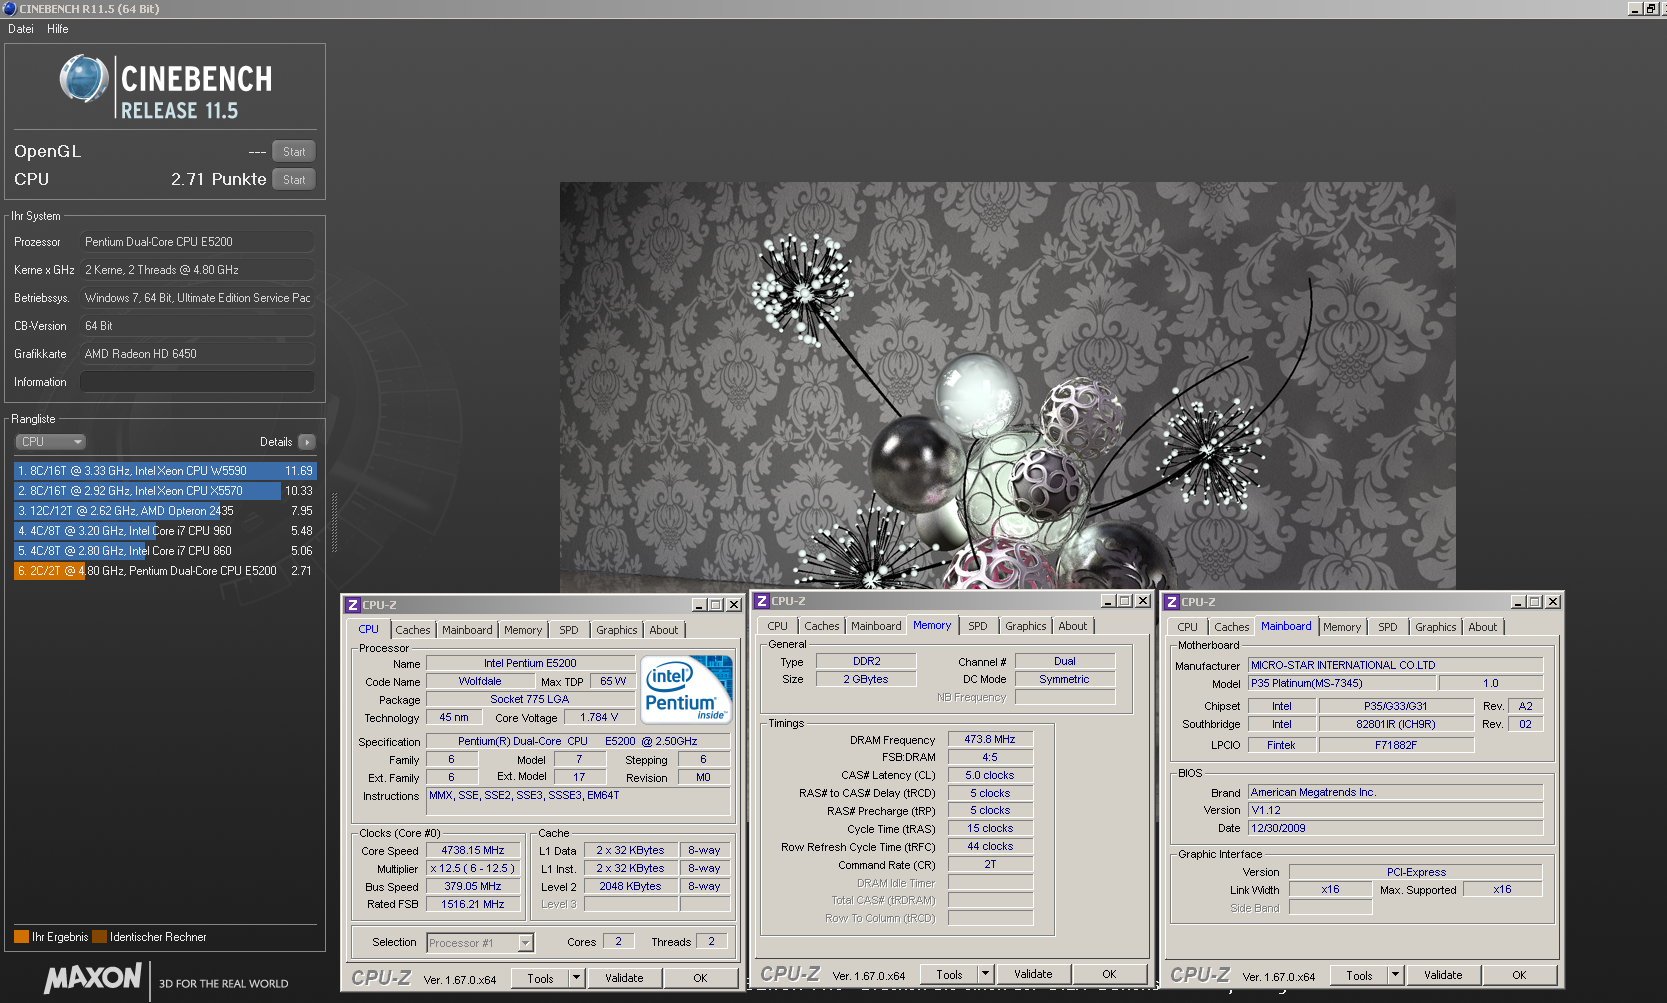Click OK in first CPU-Z window
Image resolution: width=1667 pixels, height=1003 pixels.
701,978
